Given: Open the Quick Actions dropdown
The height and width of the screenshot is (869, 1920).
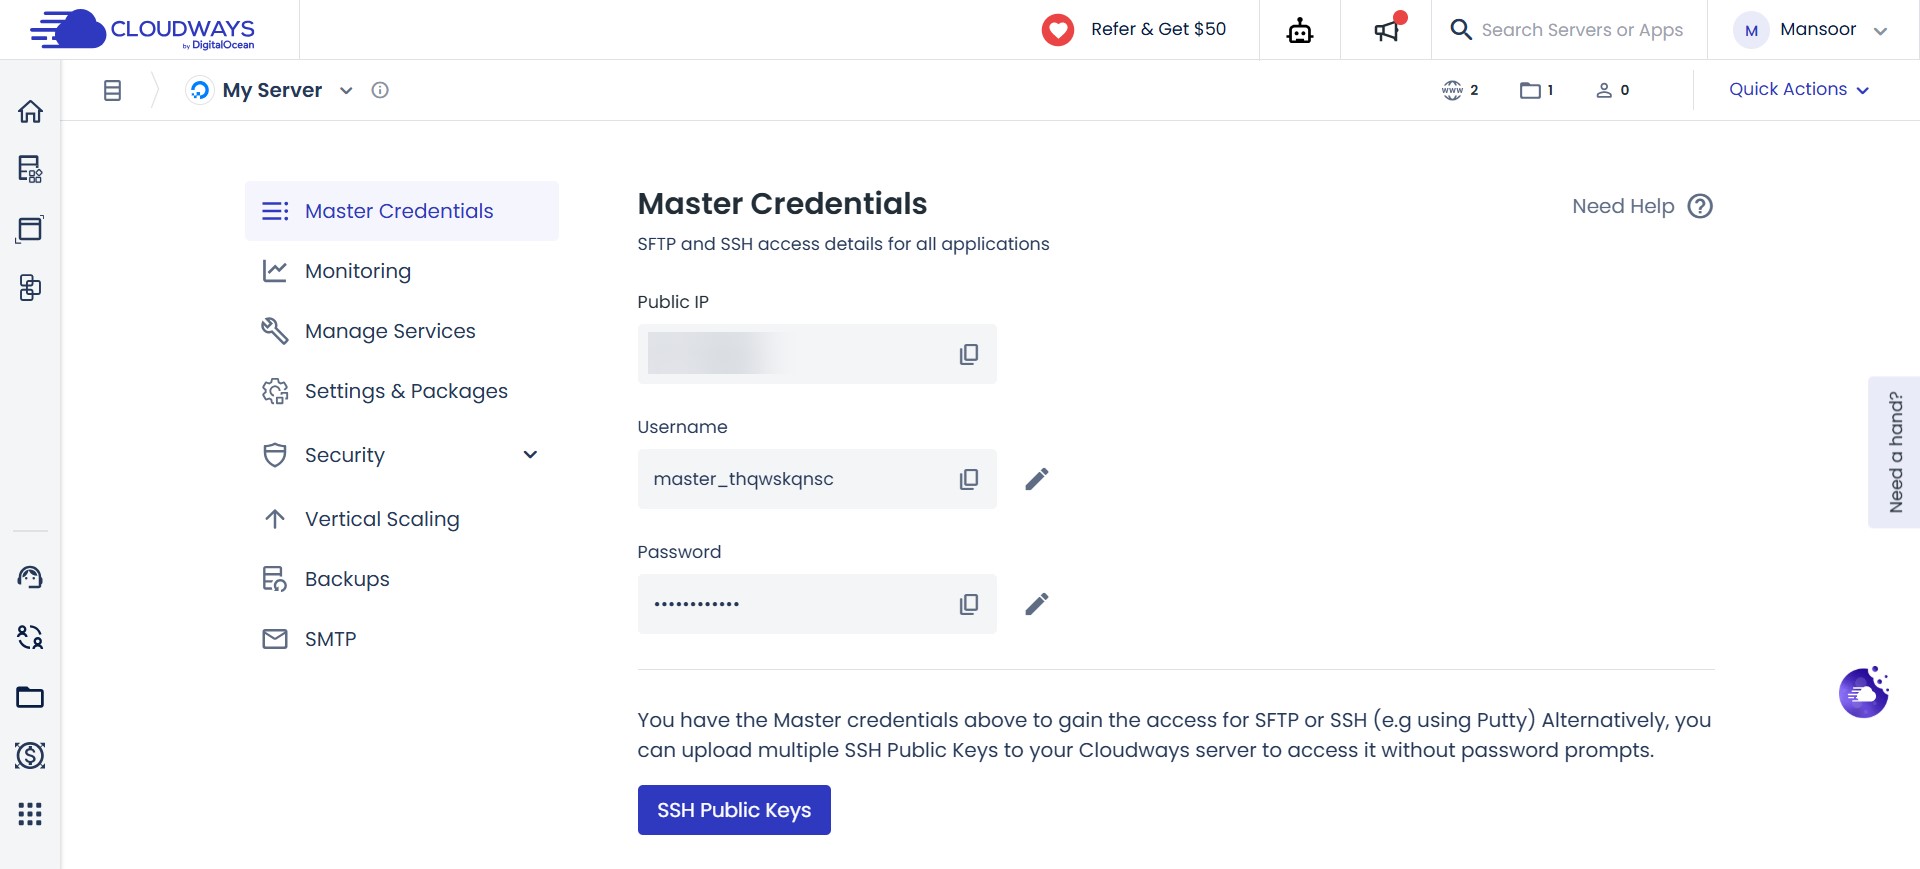Looking at the screenshot, I should click(1797, 89).
